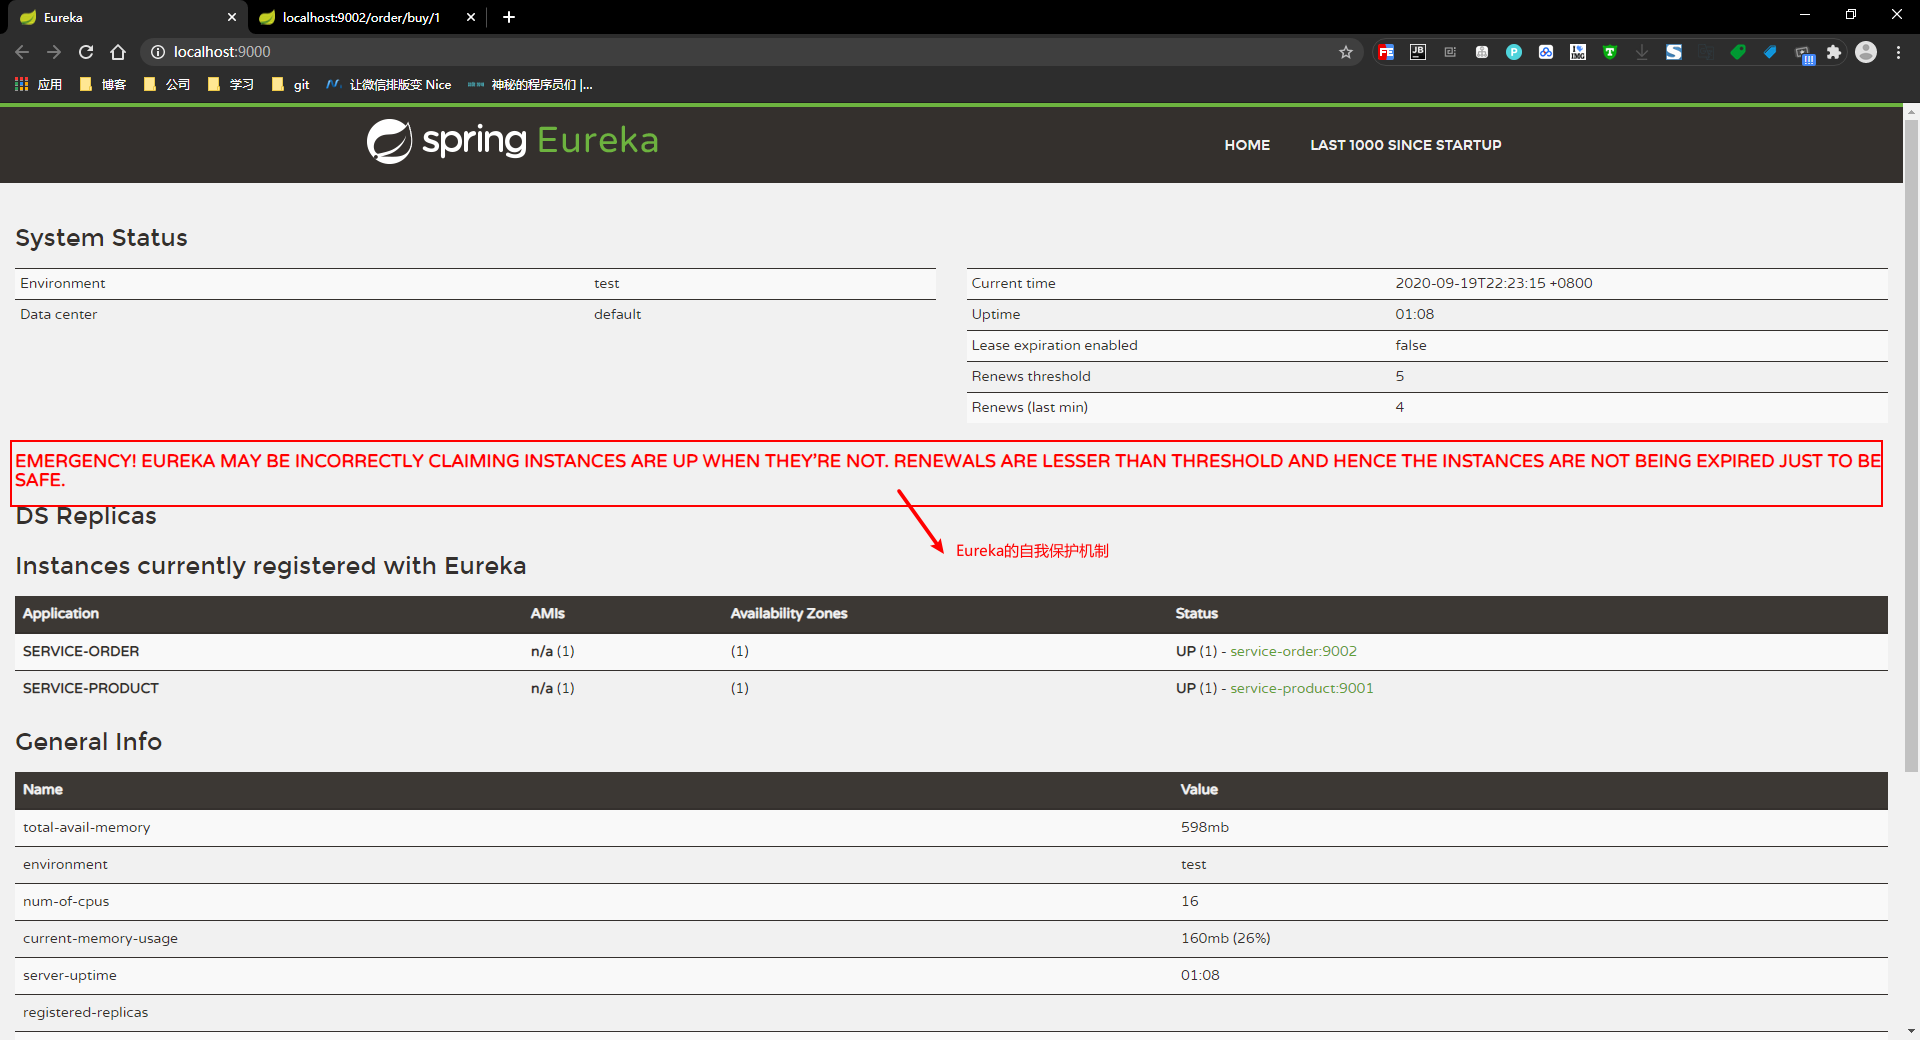This screenshot has width=1920, height=1040.
Task: Open the download arrow extension
Action: [1642, 52]
